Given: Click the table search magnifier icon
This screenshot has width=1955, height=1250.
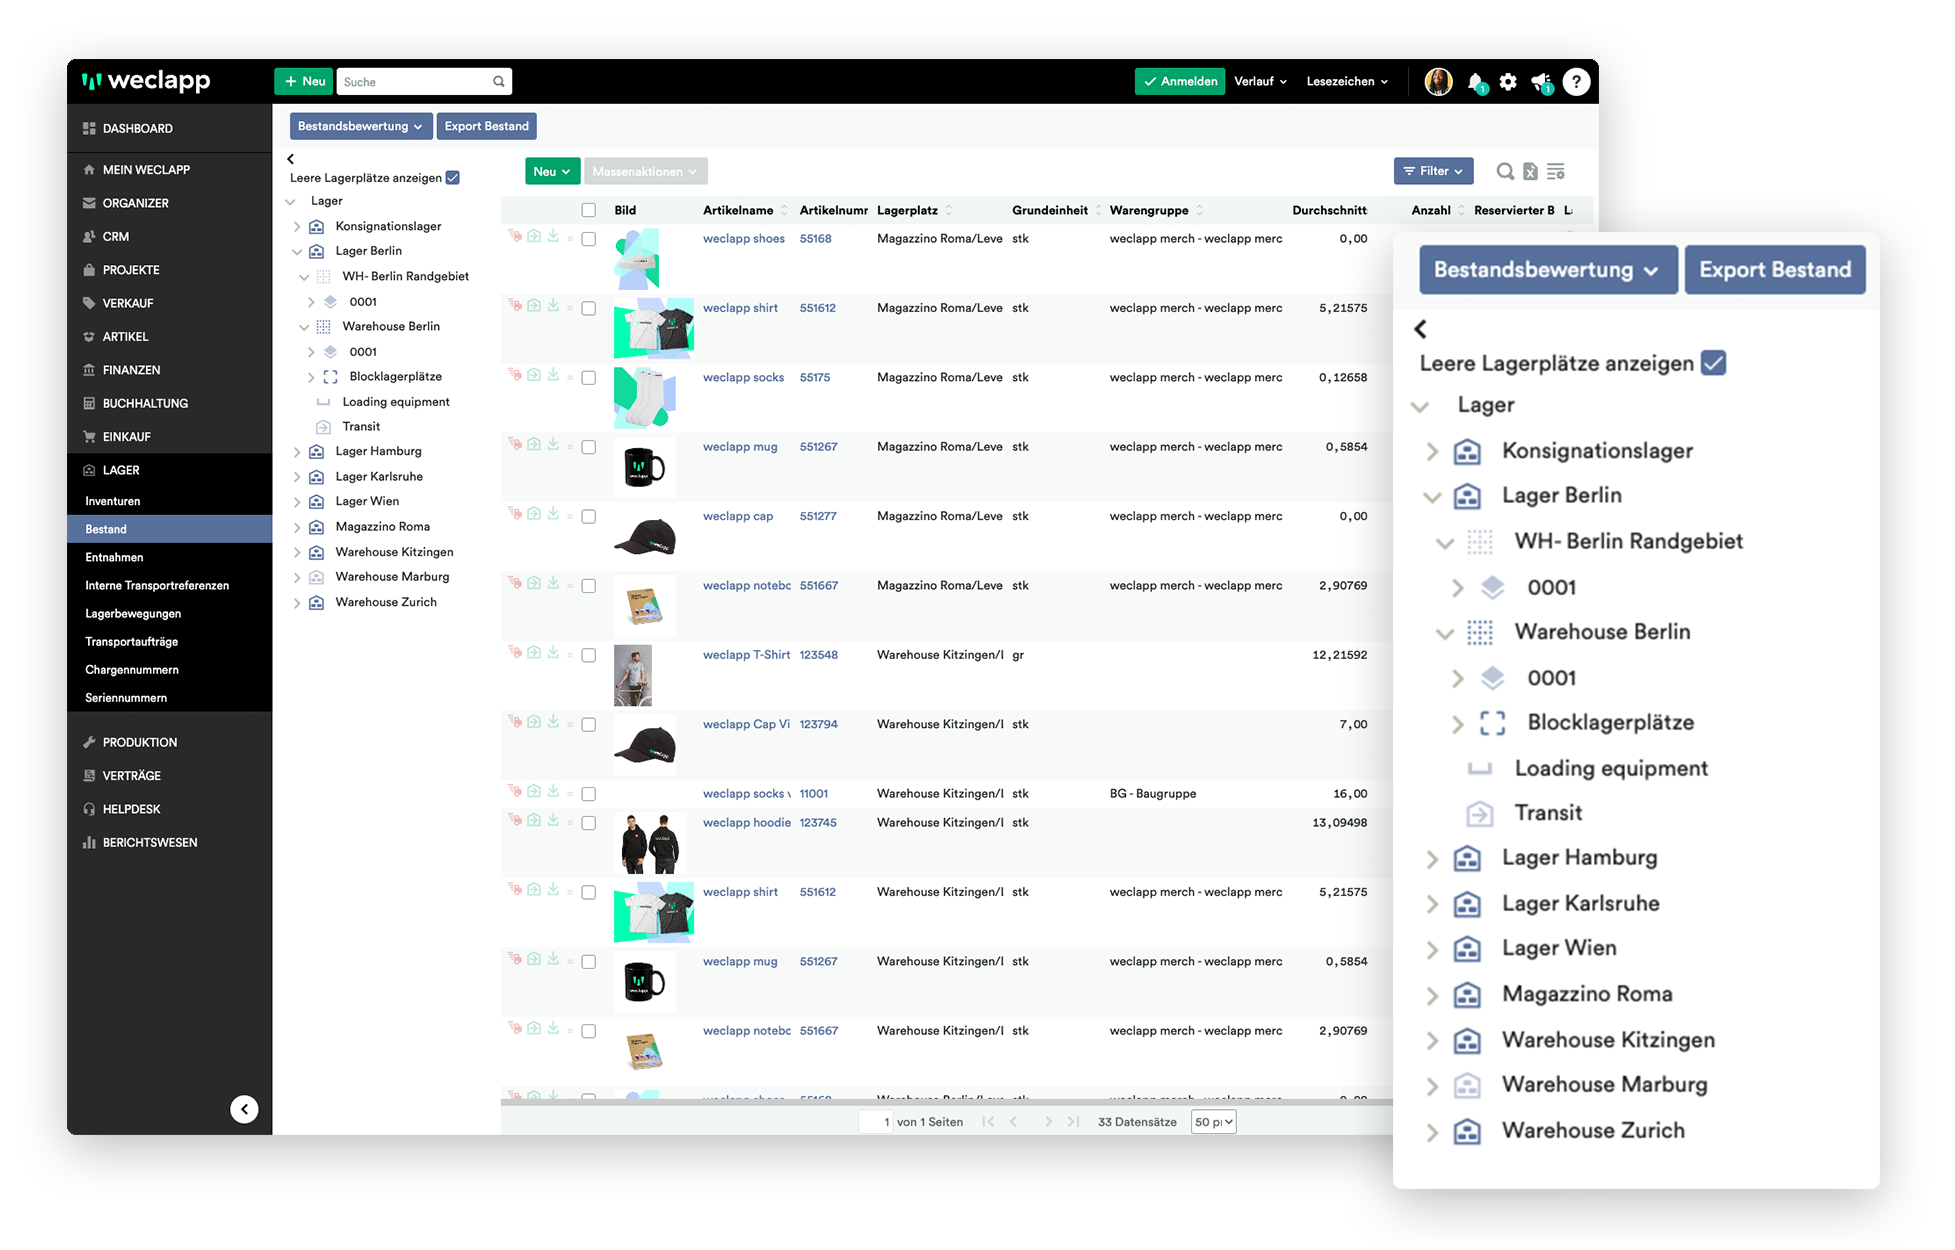Looking at the screenshot, I should (x=1505, y=172).
